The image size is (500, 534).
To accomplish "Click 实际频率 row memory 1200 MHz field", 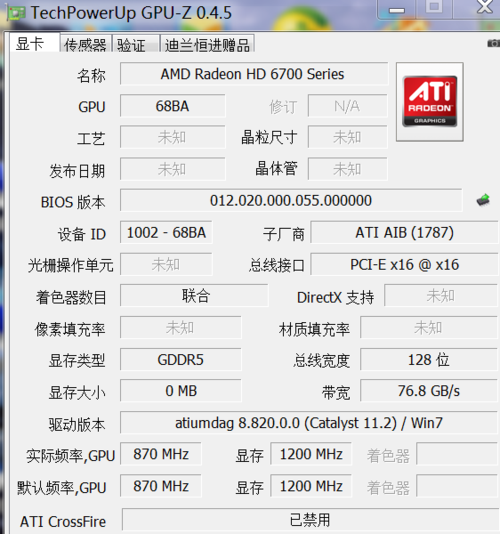I will click(x=311, y=454).
